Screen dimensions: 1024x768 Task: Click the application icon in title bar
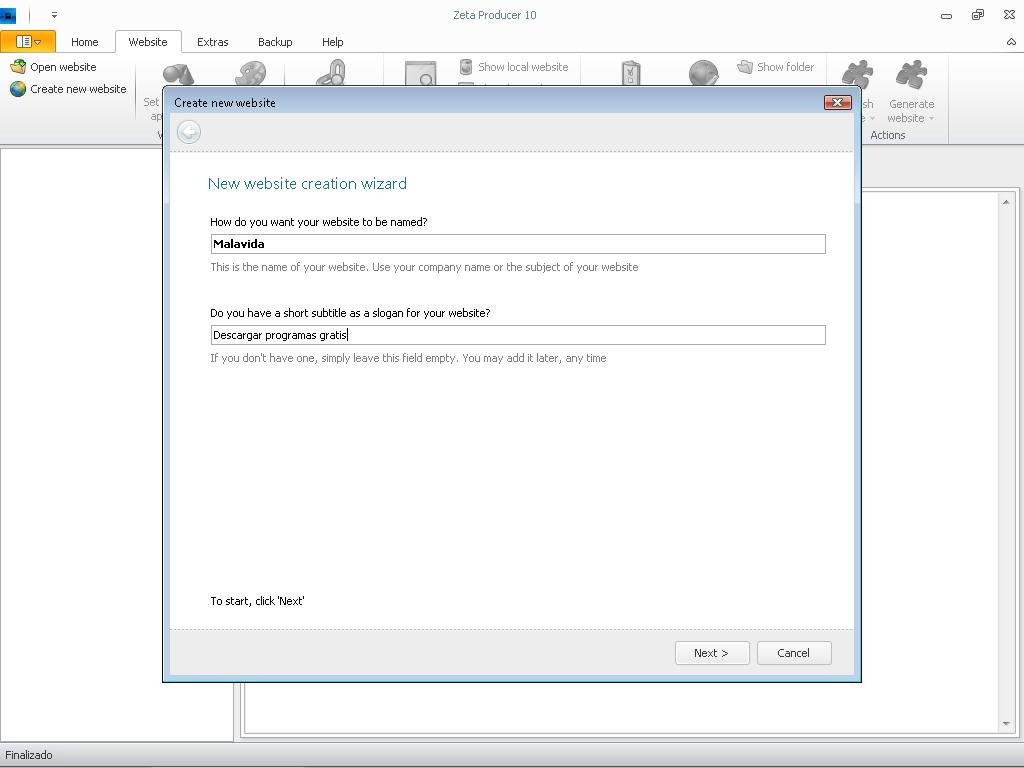click(8, 14)
